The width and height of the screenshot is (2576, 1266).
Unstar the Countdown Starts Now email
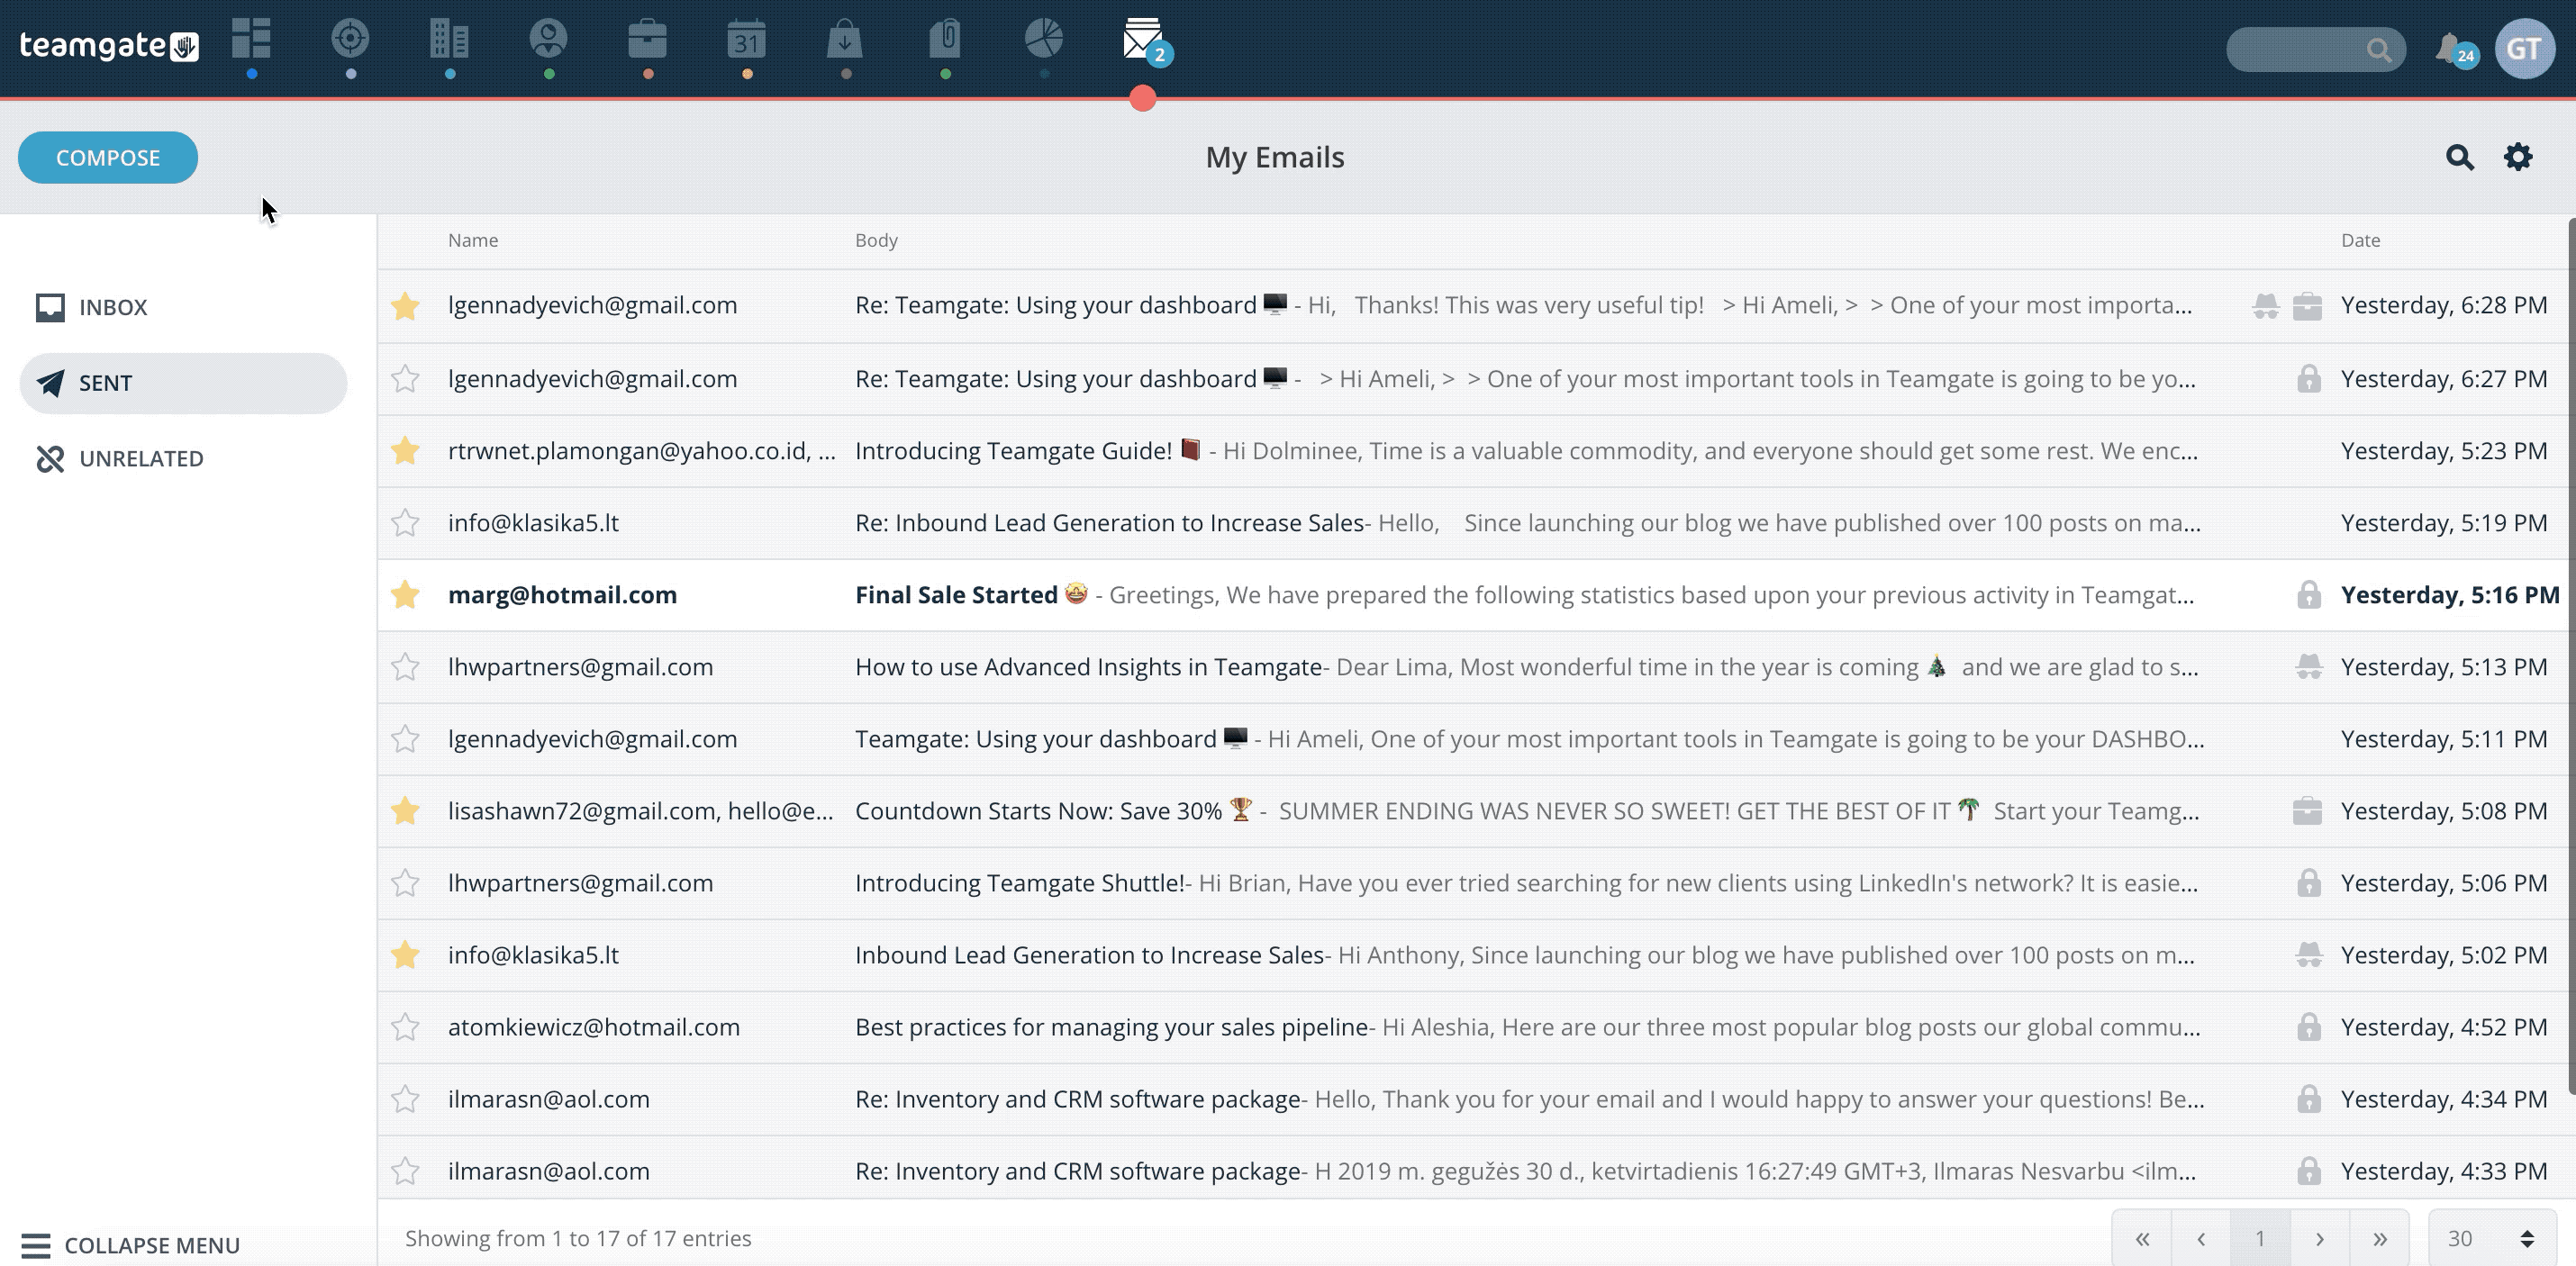coord(405,811)
